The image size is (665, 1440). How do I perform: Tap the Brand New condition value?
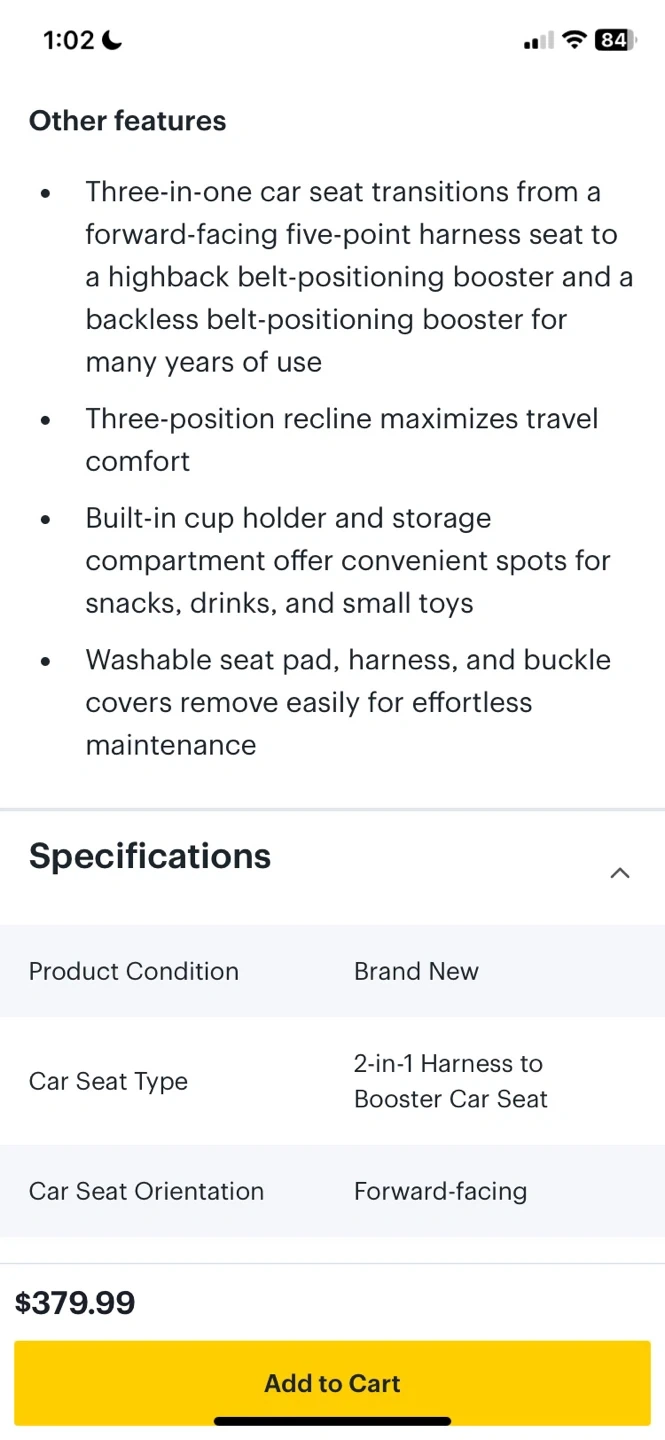click(x=416, y=971)
